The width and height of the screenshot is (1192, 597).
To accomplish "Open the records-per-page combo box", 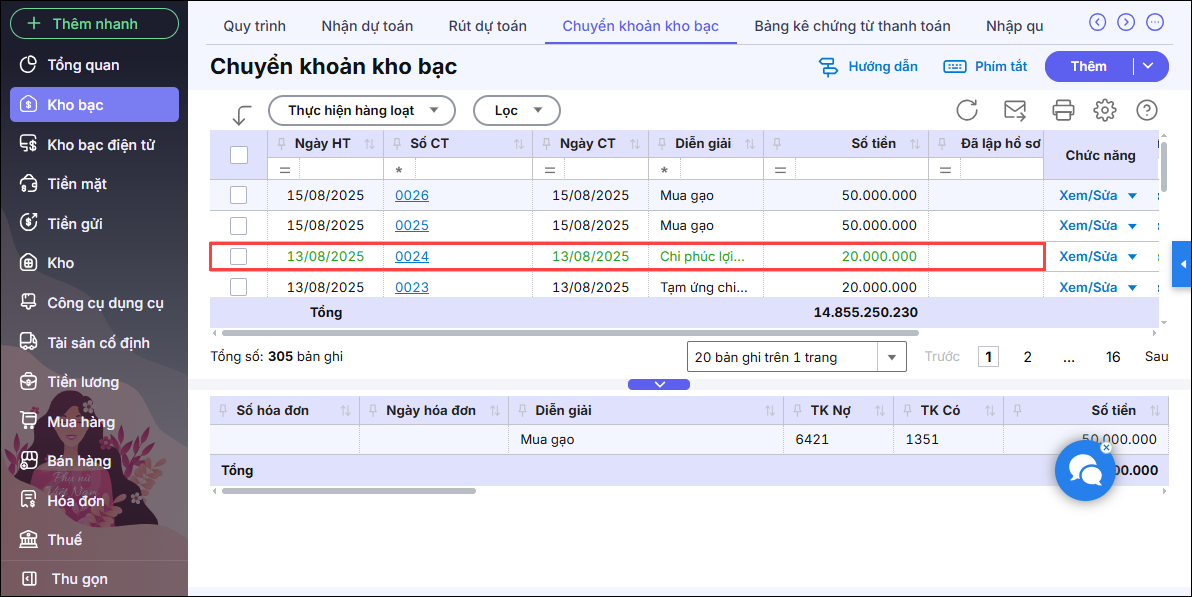I will (796, 357).
